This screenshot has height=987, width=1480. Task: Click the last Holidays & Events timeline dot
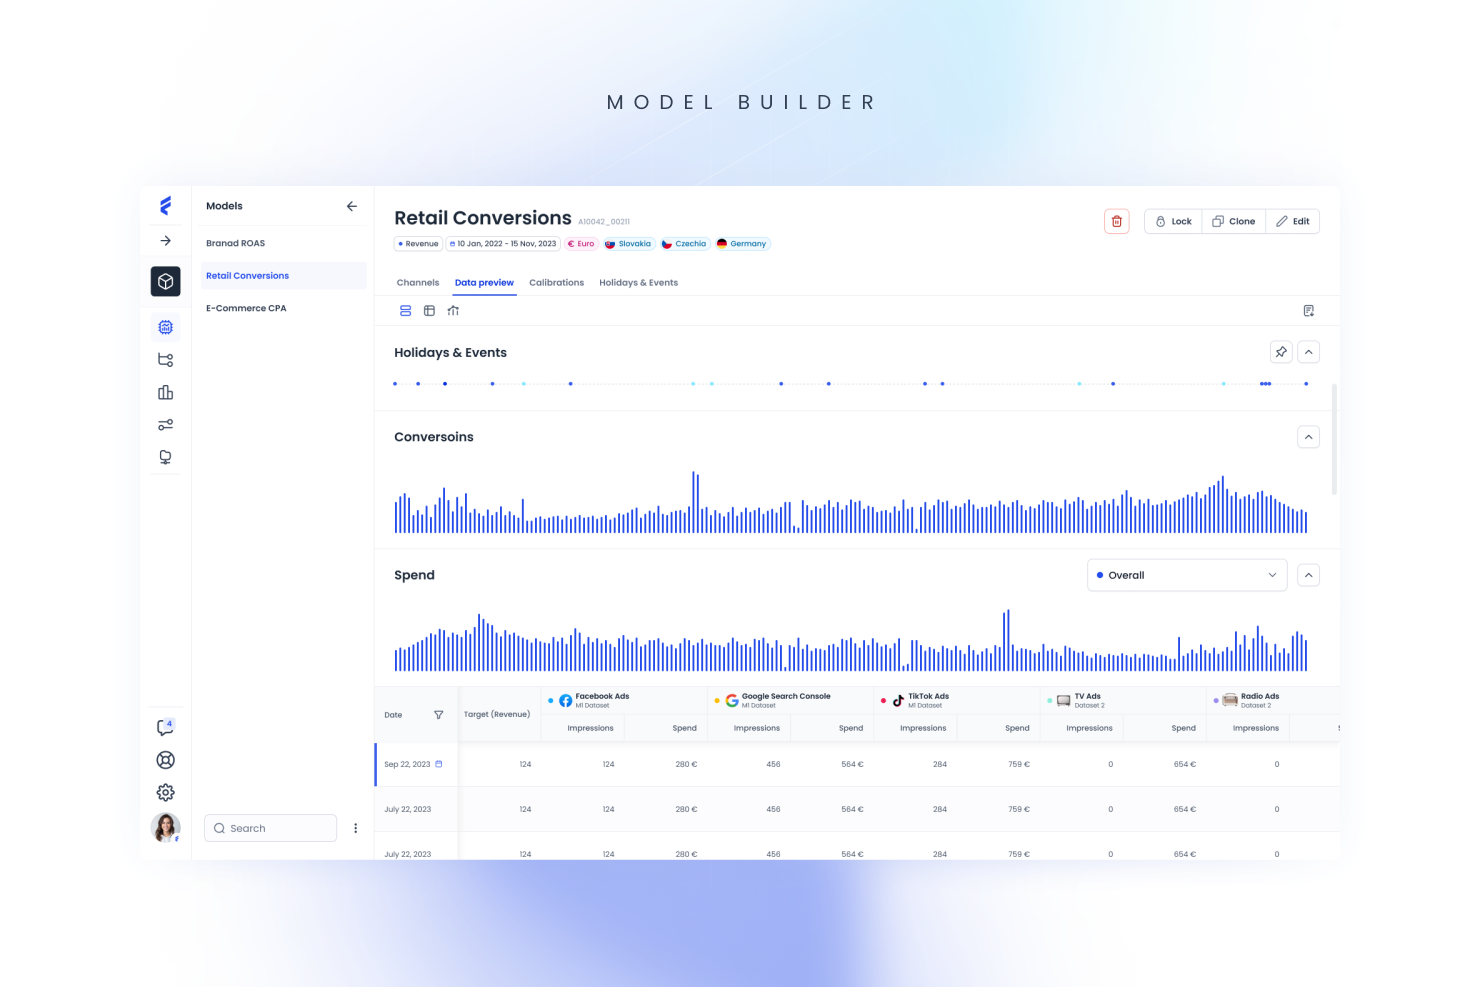[1306, 384]
